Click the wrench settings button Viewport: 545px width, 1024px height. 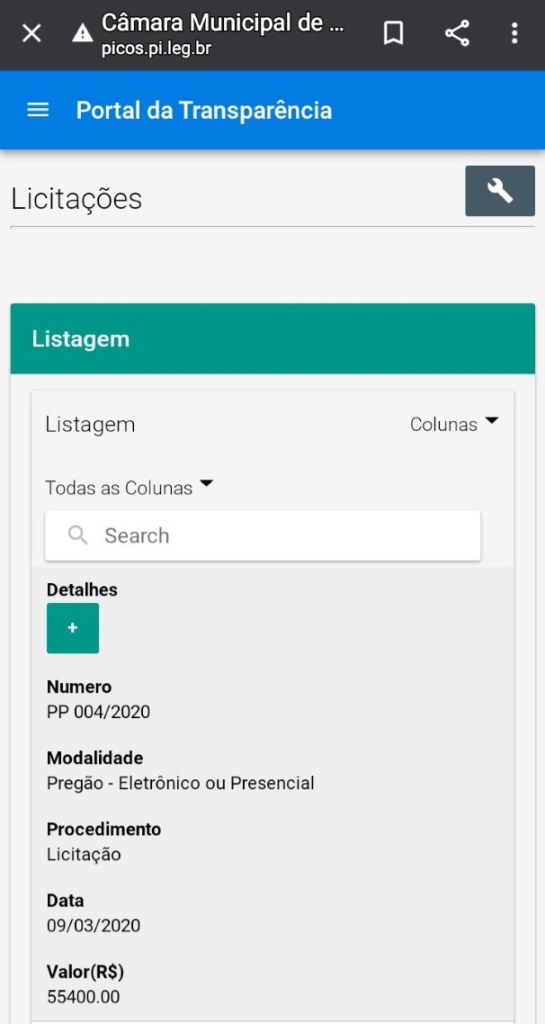coord(500,191)
